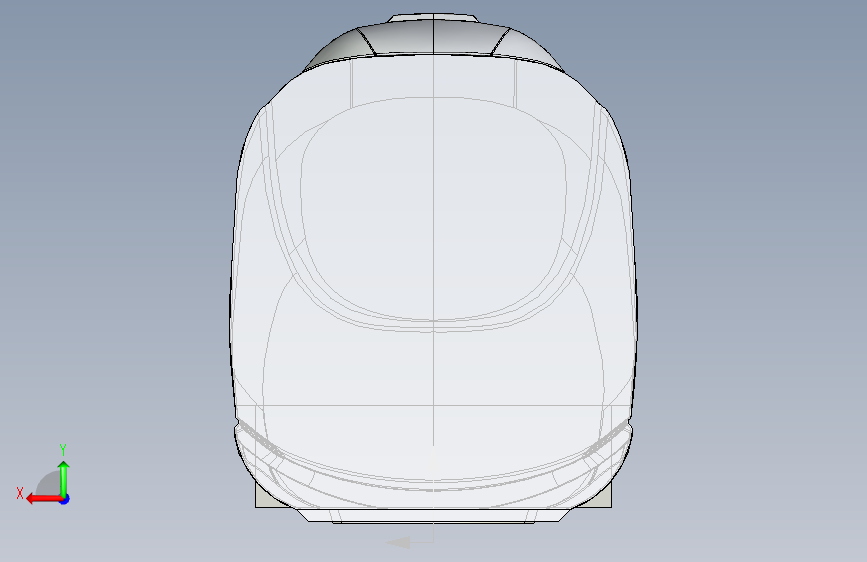Click the green Y axis arrow of the triad

tap(64, 478)
